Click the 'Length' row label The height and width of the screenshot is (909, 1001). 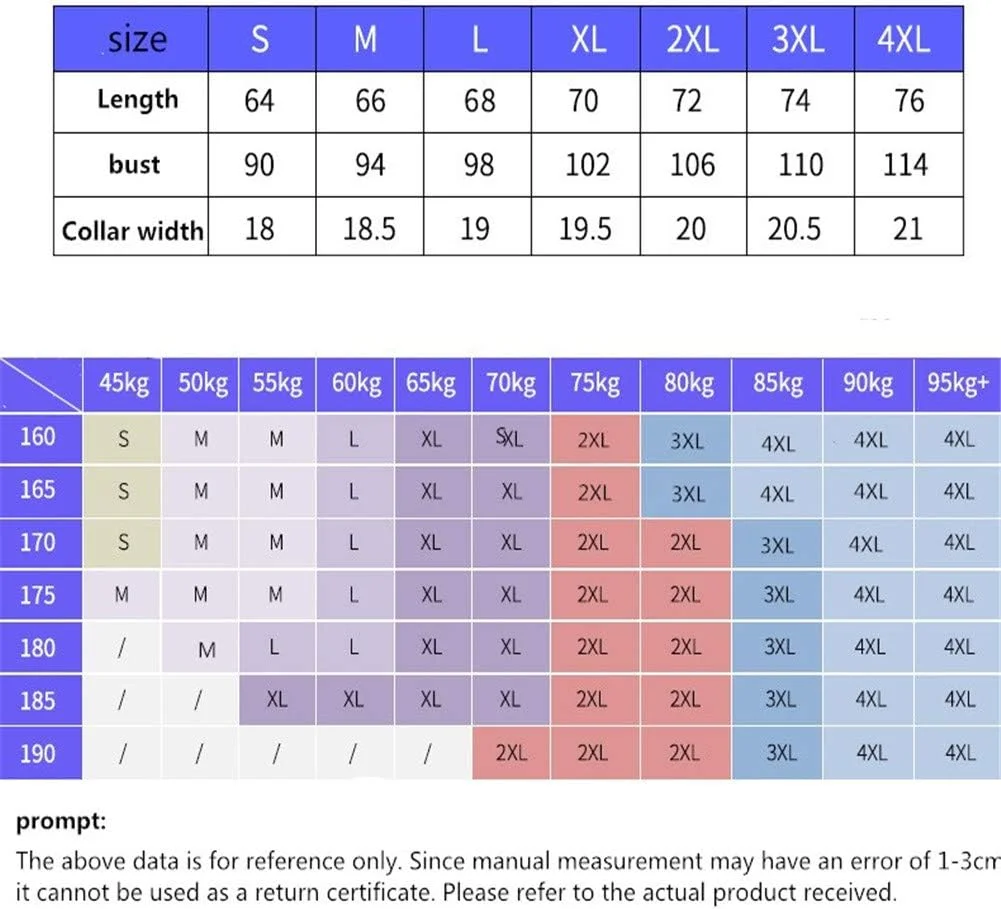tap(138, 99)
